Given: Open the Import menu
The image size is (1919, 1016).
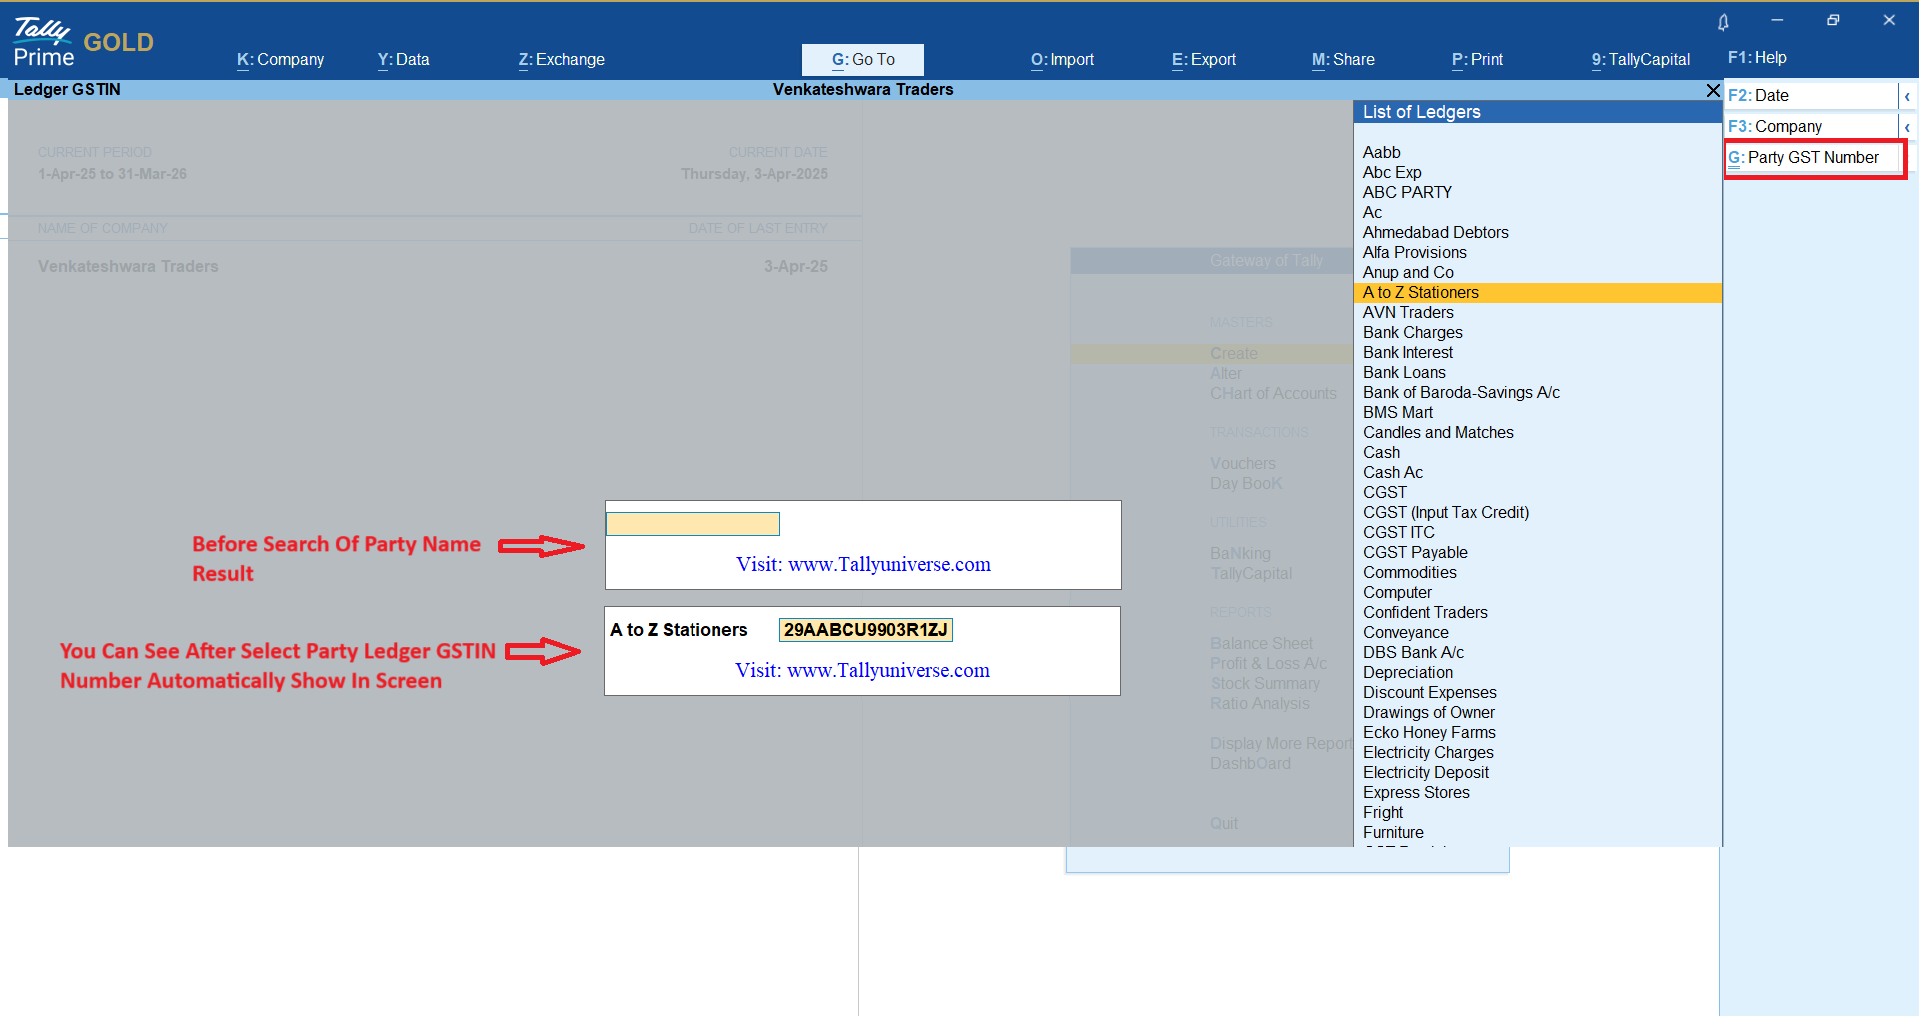Looking at the screenshot, I should (1062, 60).
